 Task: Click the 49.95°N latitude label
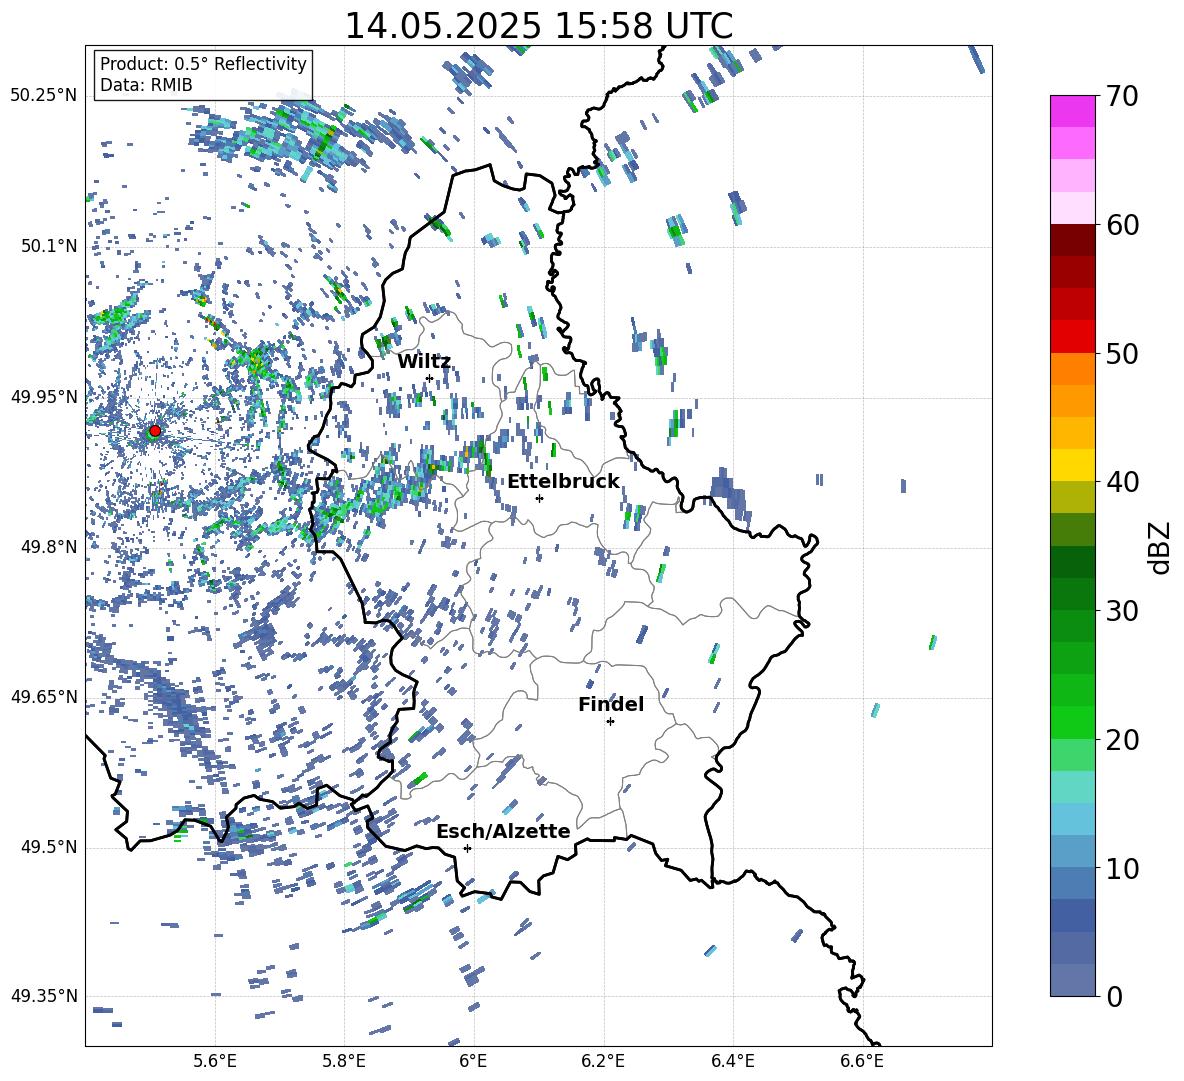[44, 396]
